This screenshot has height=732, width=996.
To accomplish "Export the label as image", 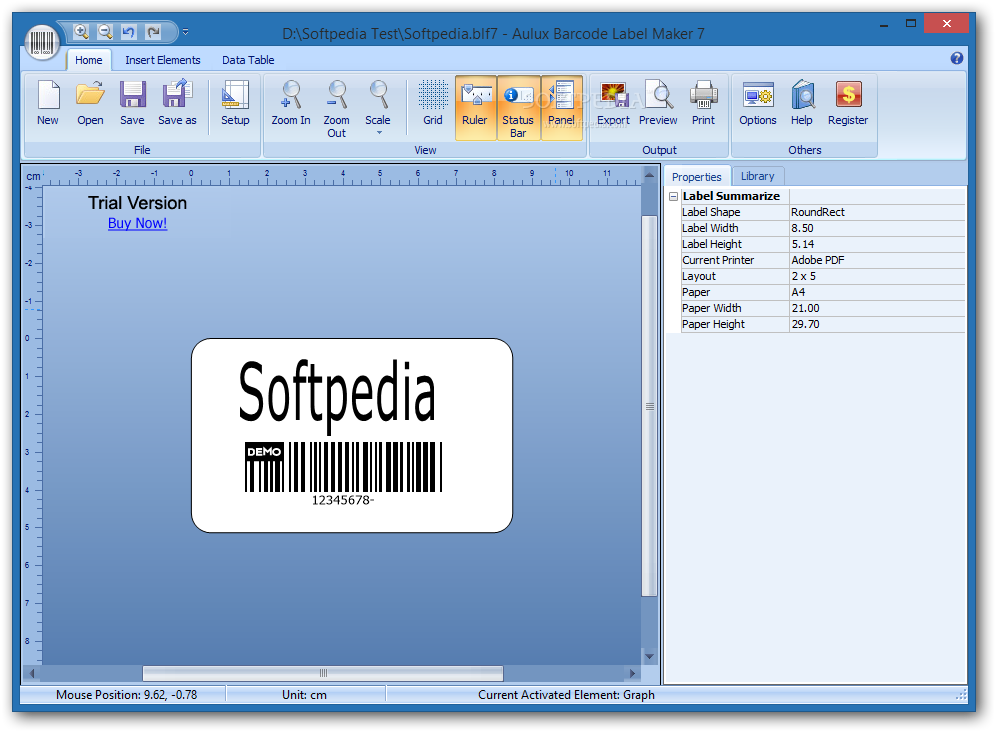I will [614, 104].
